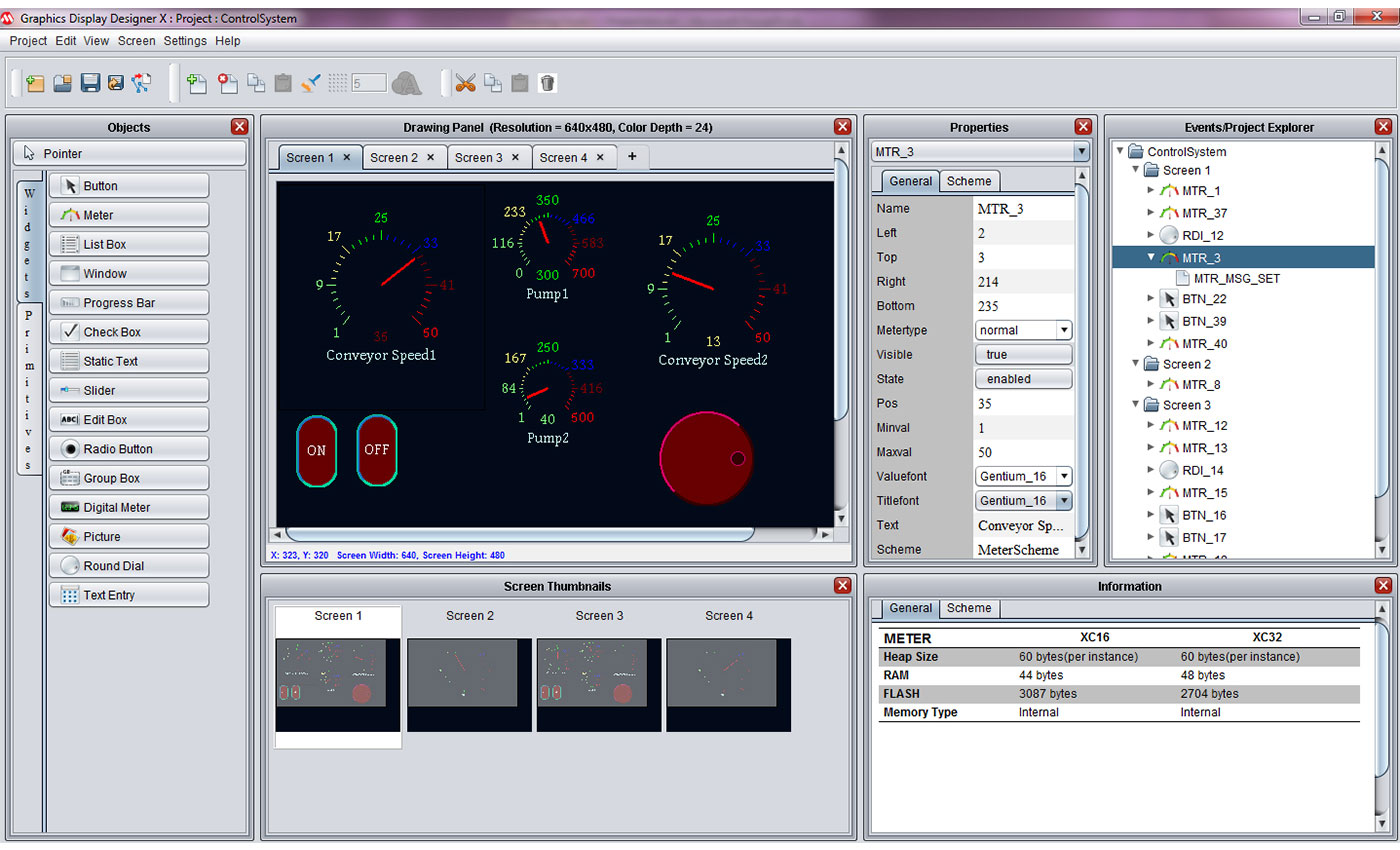This screenshot has width=1400, height=850.
Task: Open the Settings menu
Action: tap(185, 41)
